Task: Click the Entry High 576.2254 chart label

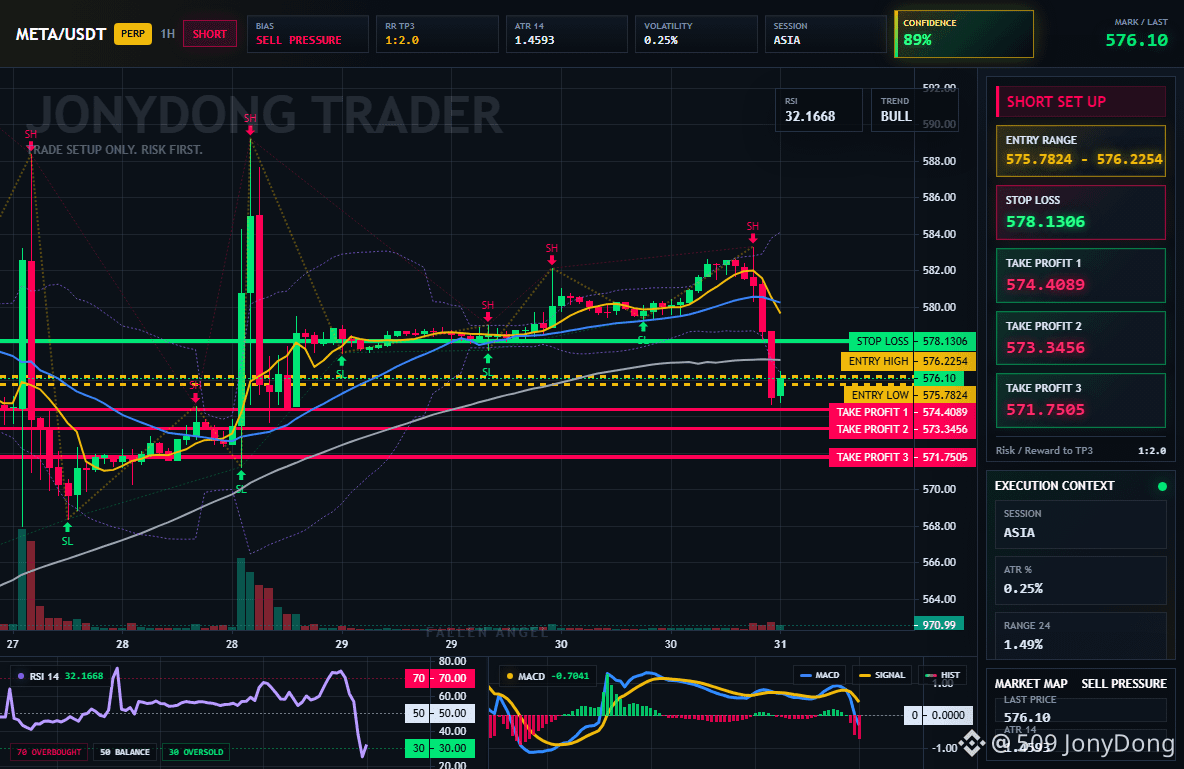Action: click(x=908, y=361)
